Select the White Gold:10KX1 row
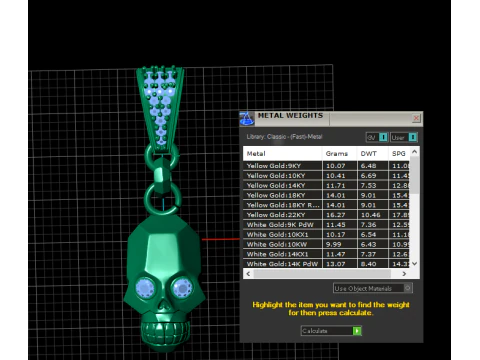 point(326,234)
